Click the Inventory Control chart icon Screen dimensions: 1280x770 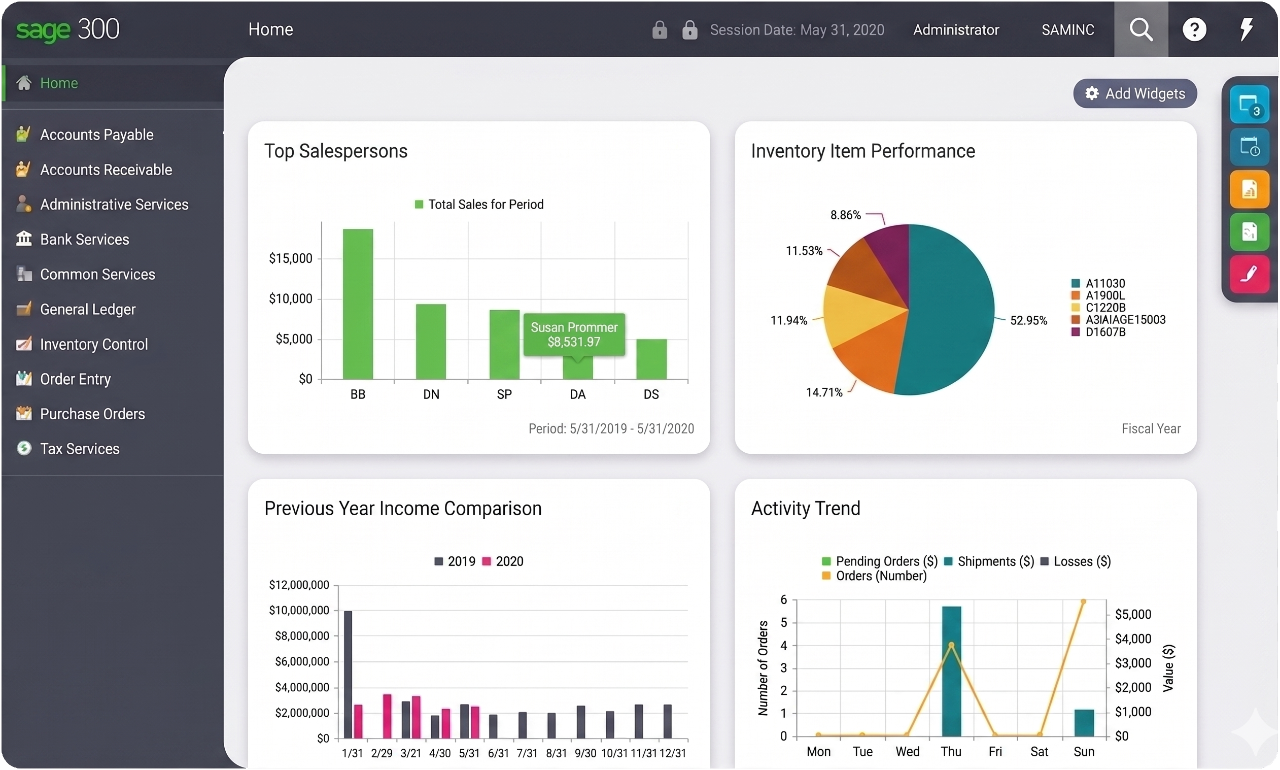tap(23, 344)
